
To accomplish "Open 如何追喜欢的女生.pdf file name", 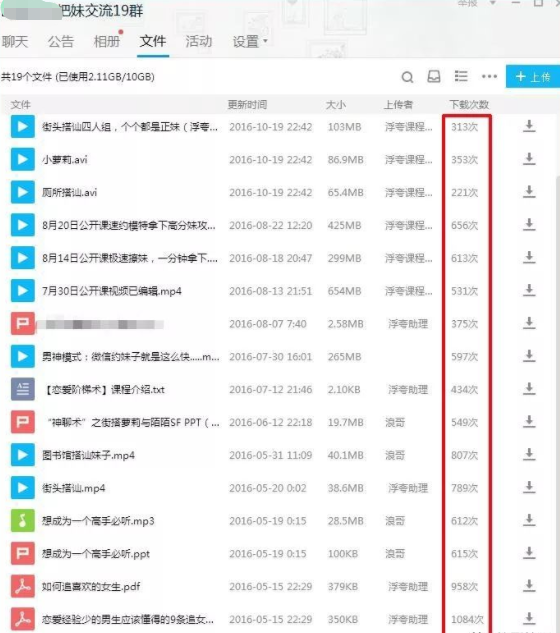I will pos(91,587).
